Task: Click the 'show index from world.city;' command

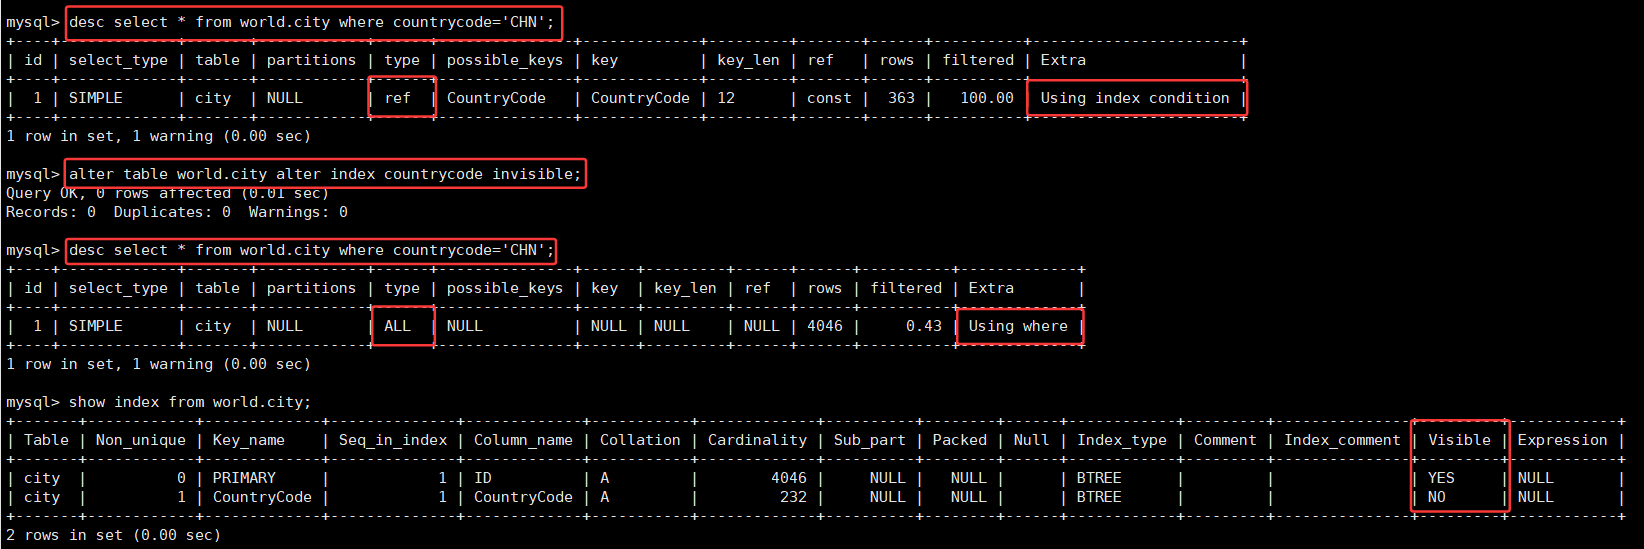Action: (x=190, y=402)
